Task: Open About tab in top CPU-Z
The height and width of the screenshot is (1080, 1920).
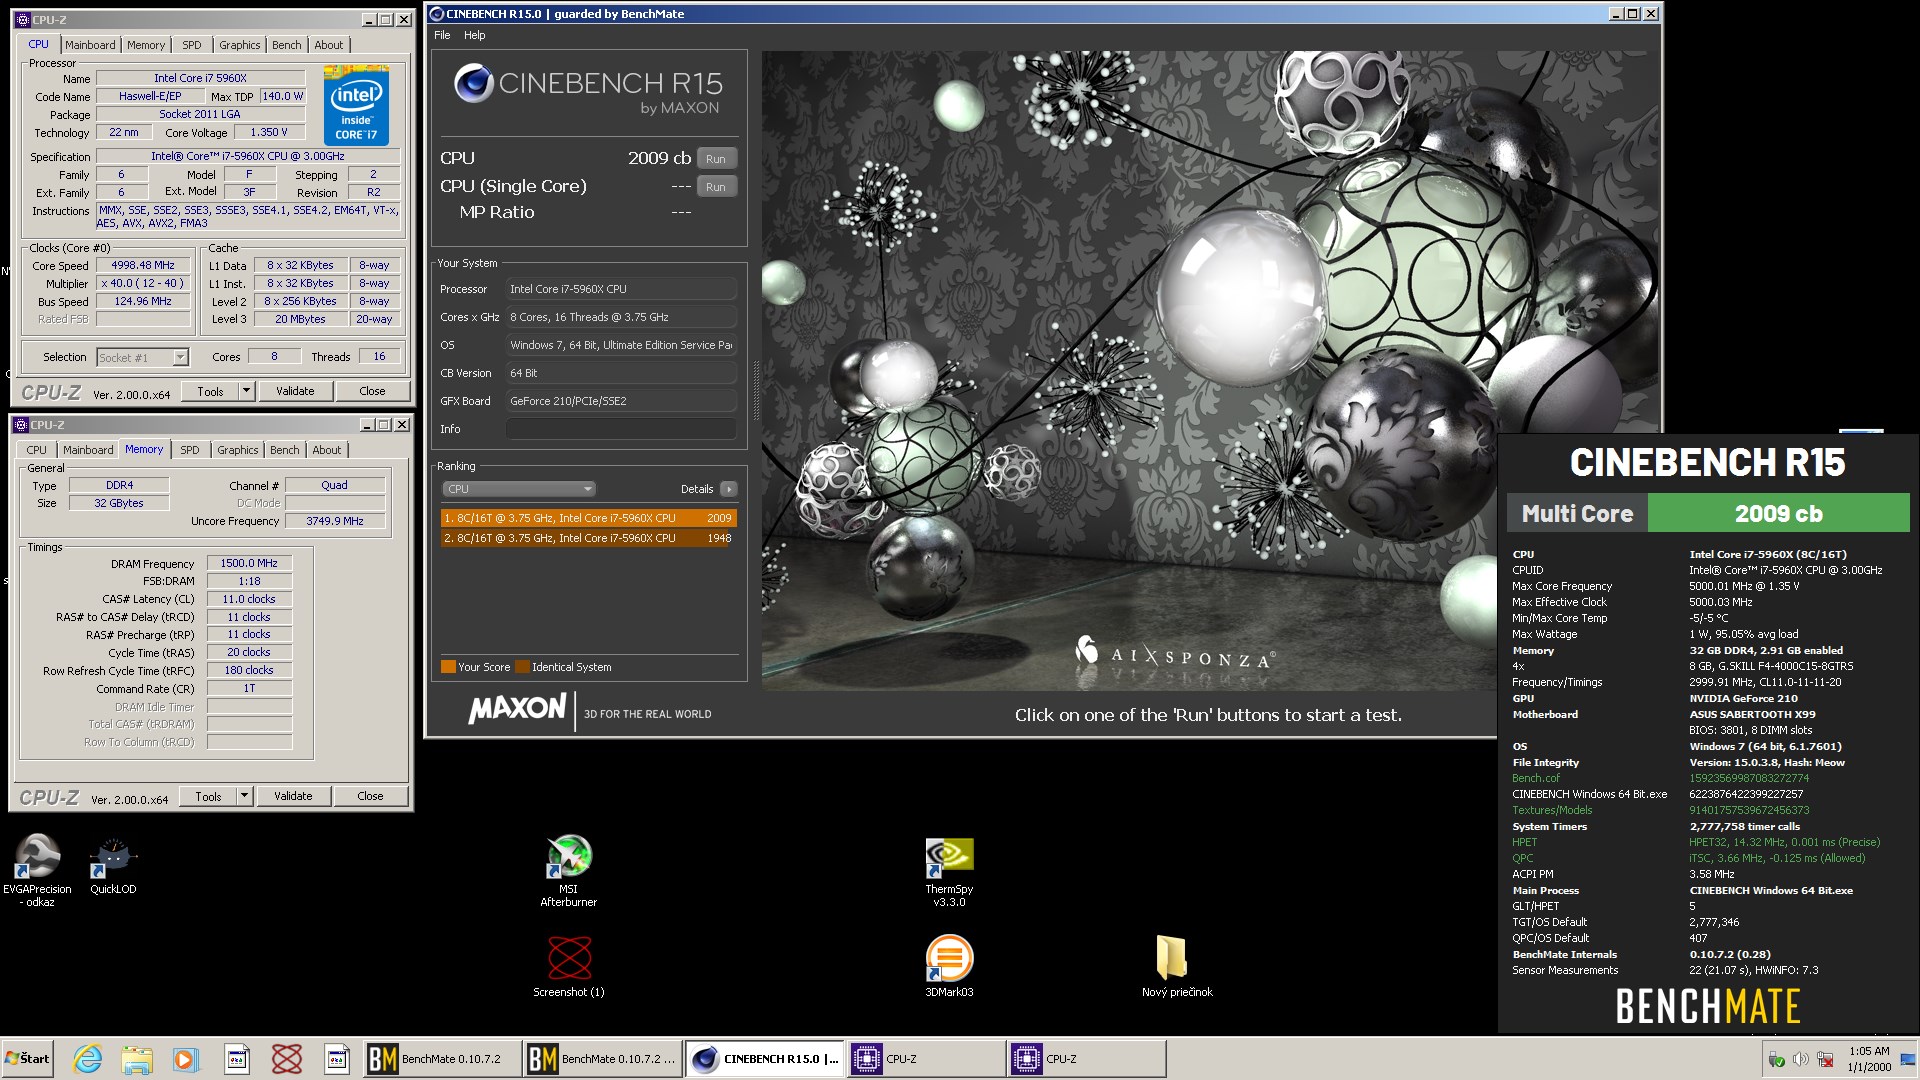Action: tap(328, 45)
